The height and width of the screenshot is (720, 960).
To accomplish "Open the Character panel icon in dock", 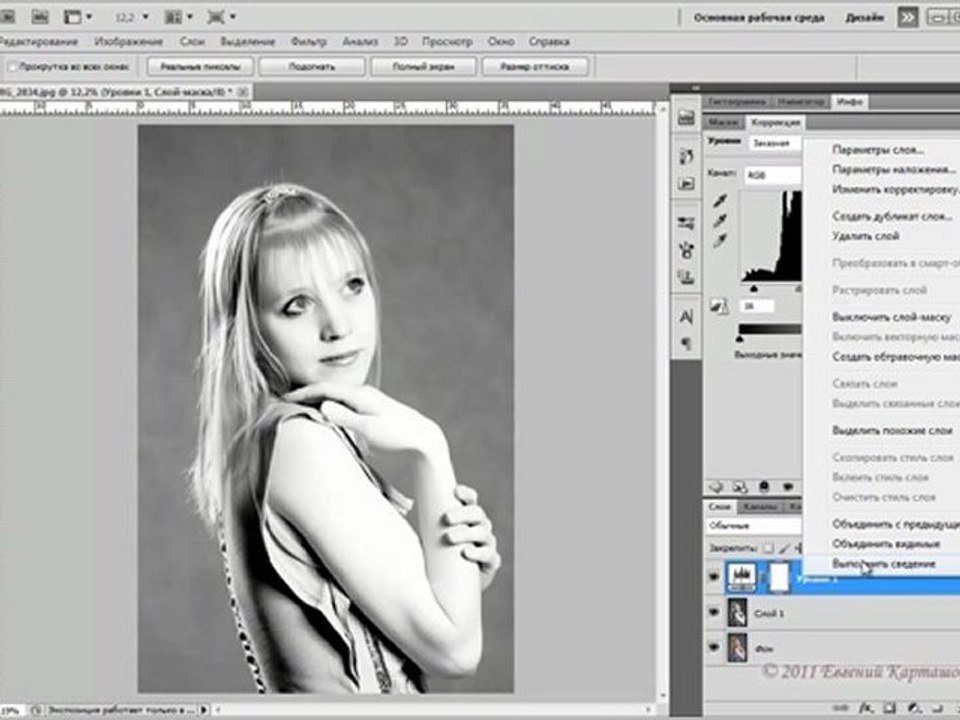I will click(686, 317).
